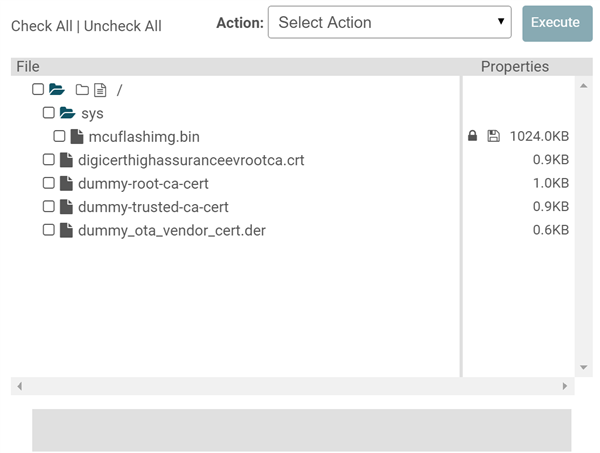600x453 pixels.
Task: Open the Select Action dropdown
Action: [390, 22]
